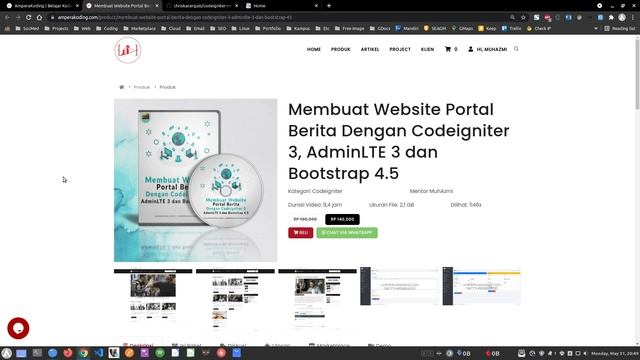Open the terminal icon in taskbar
The image size is (640, 360).
pos(37,353)
